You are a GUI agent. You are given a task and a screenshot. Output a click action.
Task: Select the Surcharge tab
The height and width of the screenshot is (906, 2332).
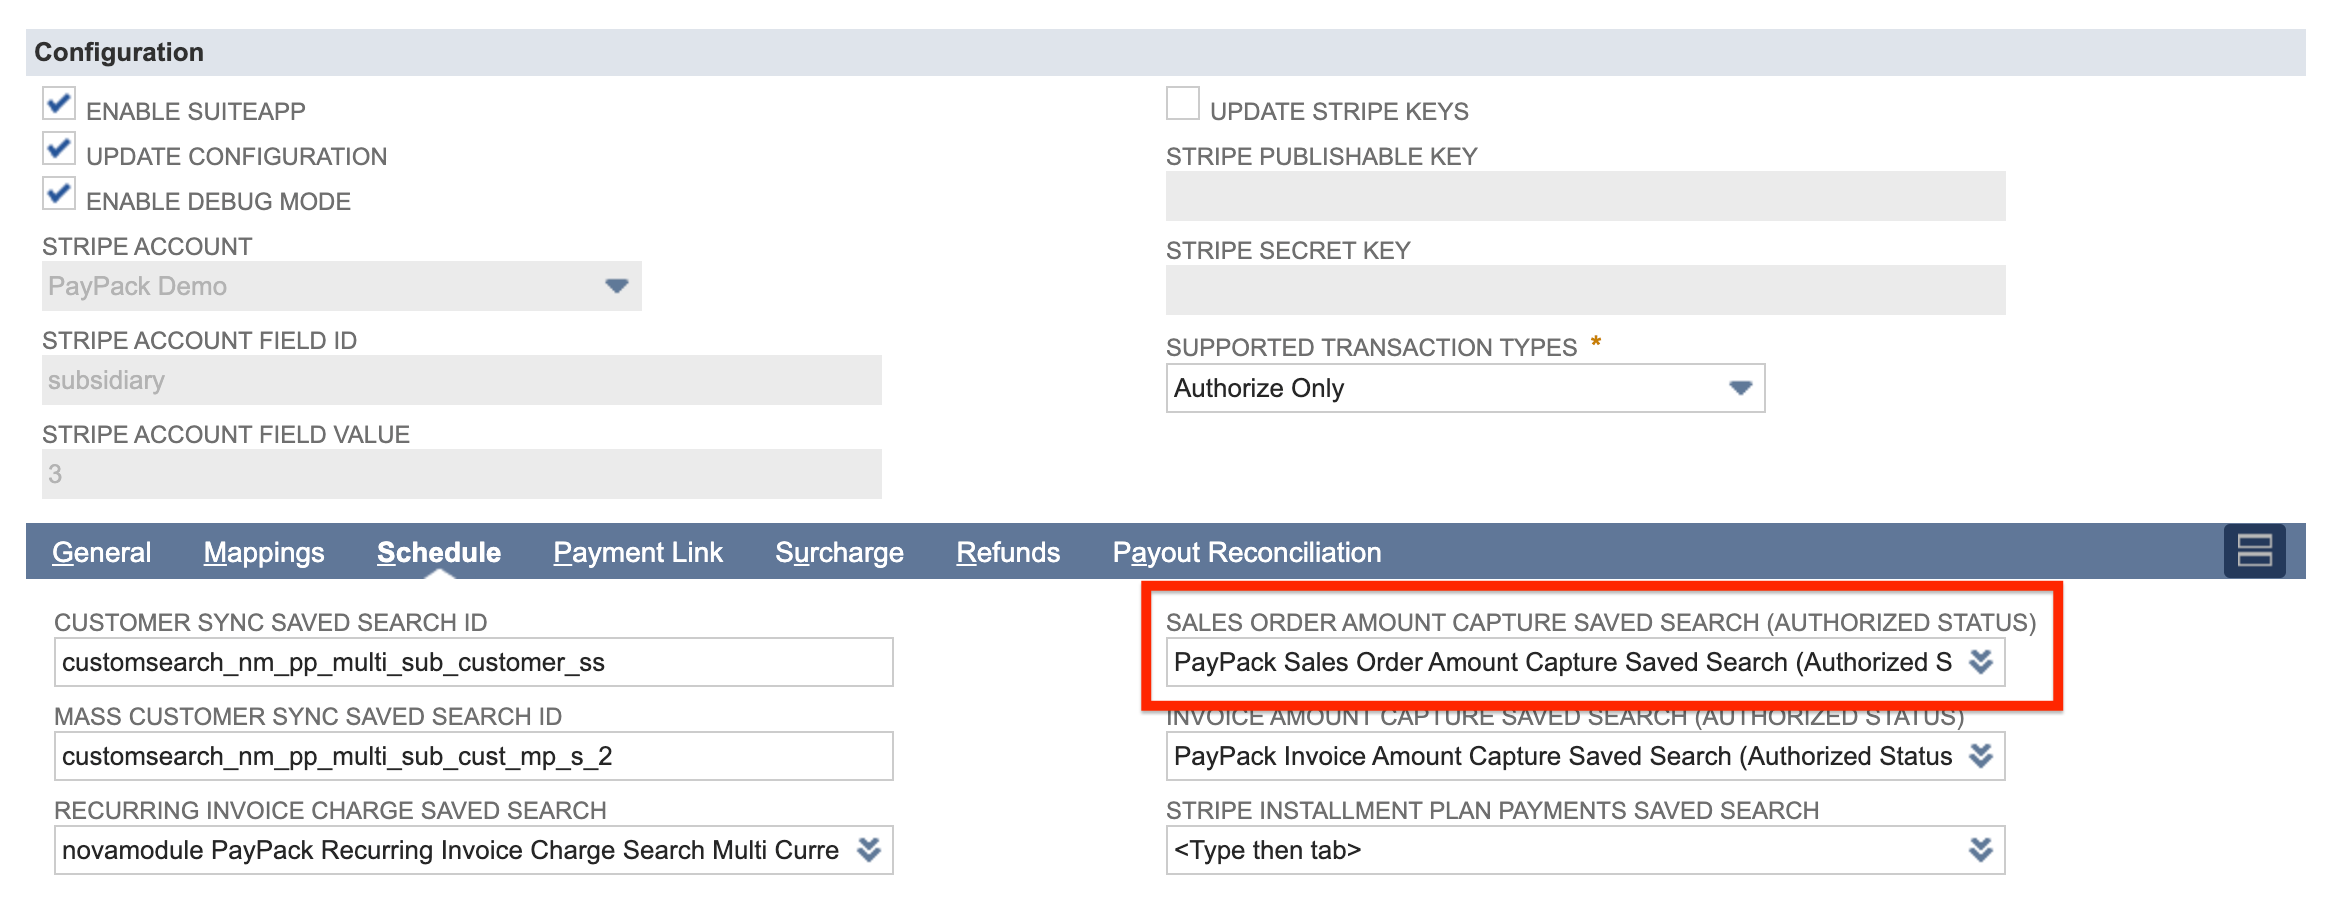coord(839,551)
